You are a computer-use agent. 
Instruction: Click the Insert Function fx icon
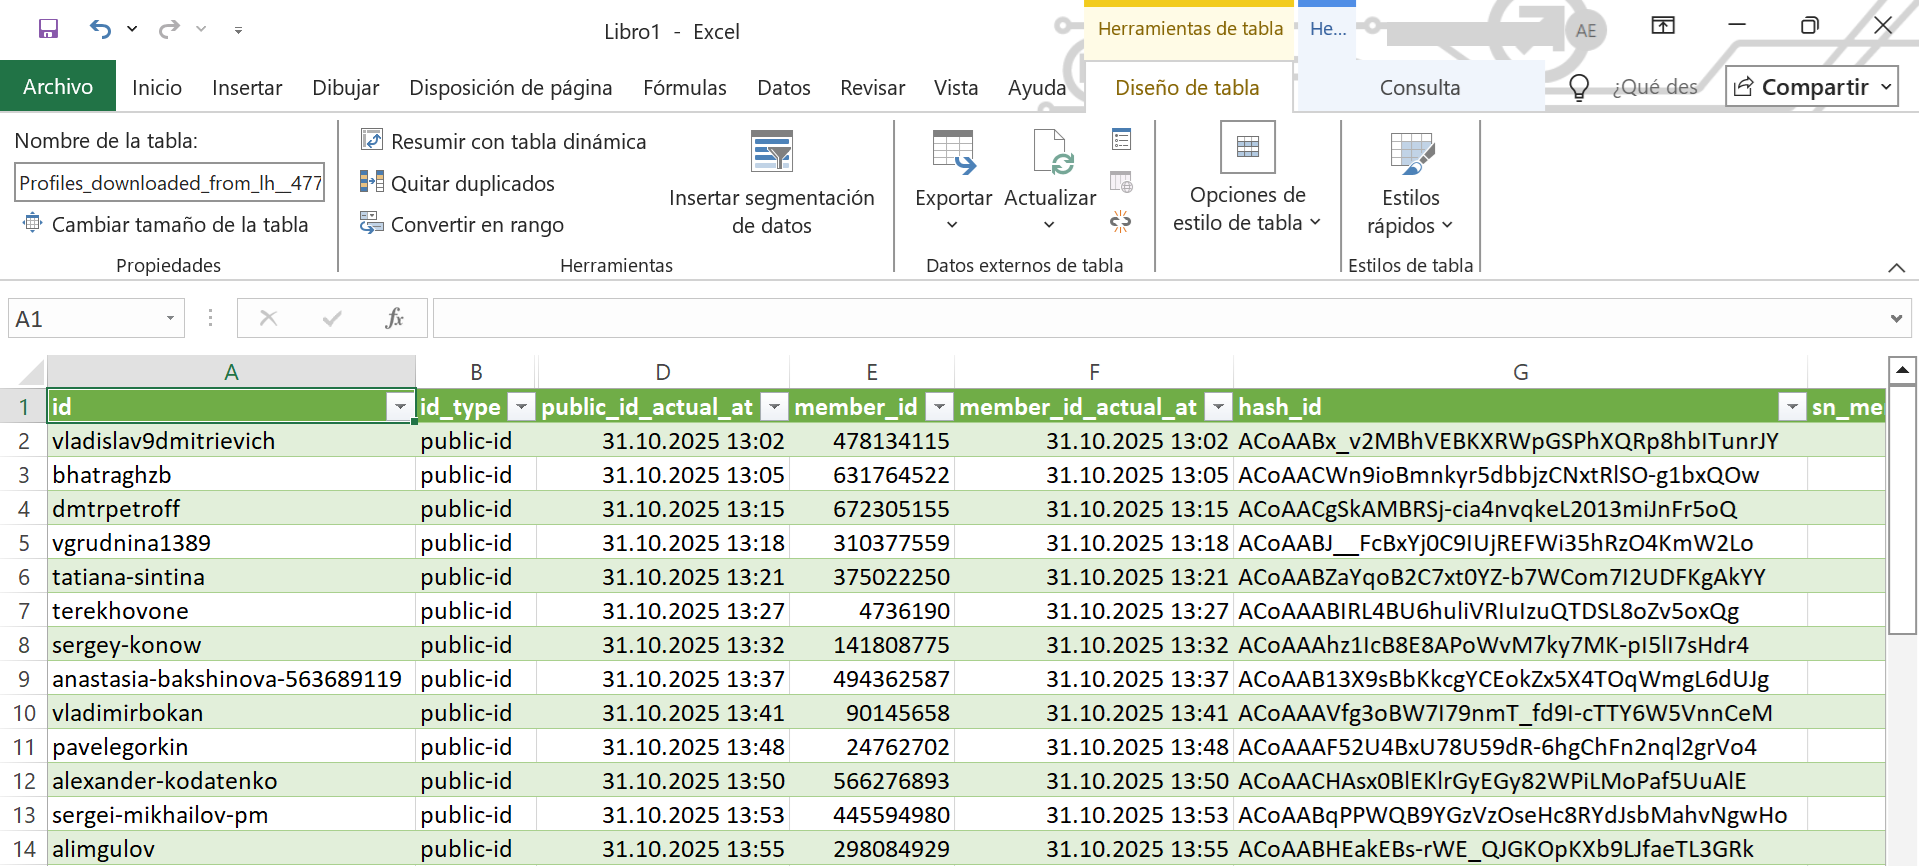tap(394, 319)
